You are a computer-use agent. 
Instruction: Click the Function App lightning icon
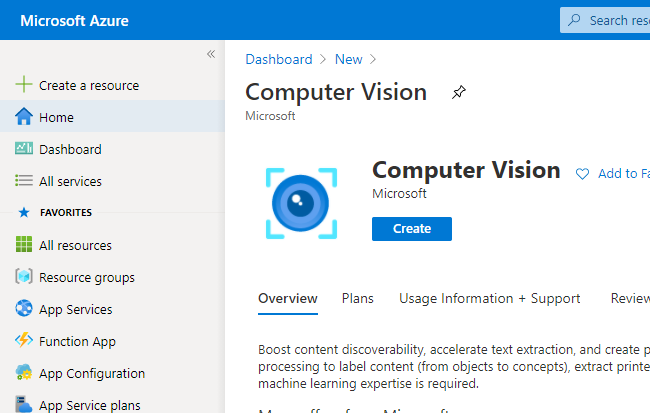[x=24, y=341]
